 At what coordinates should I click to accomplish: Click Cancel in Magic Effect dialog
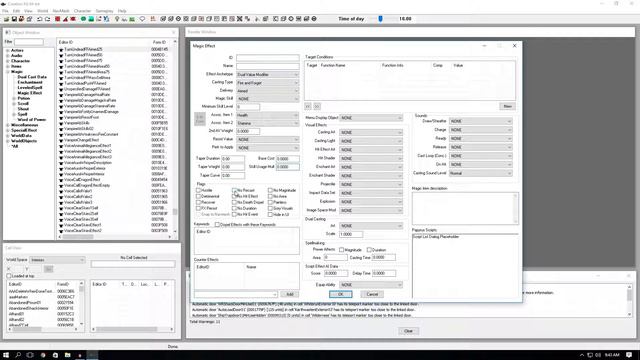[372, 294]
